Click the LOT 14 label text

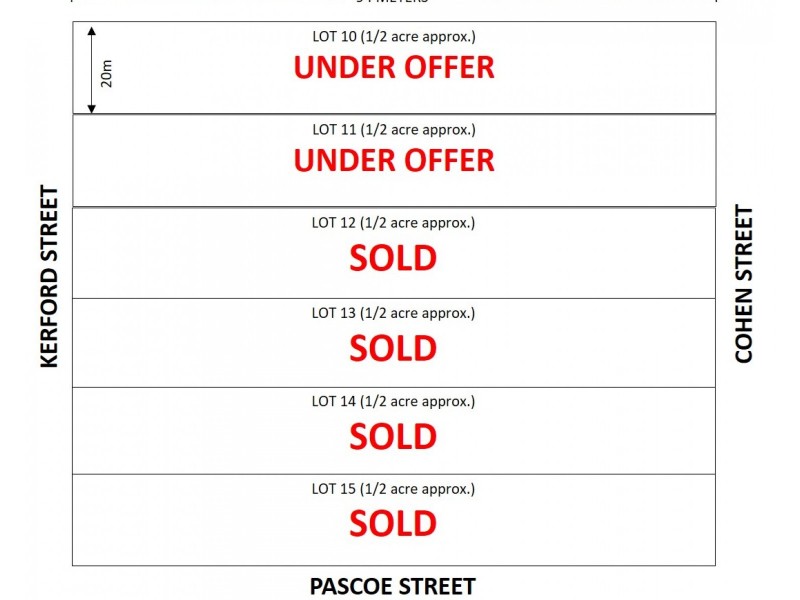pos(393,401)
